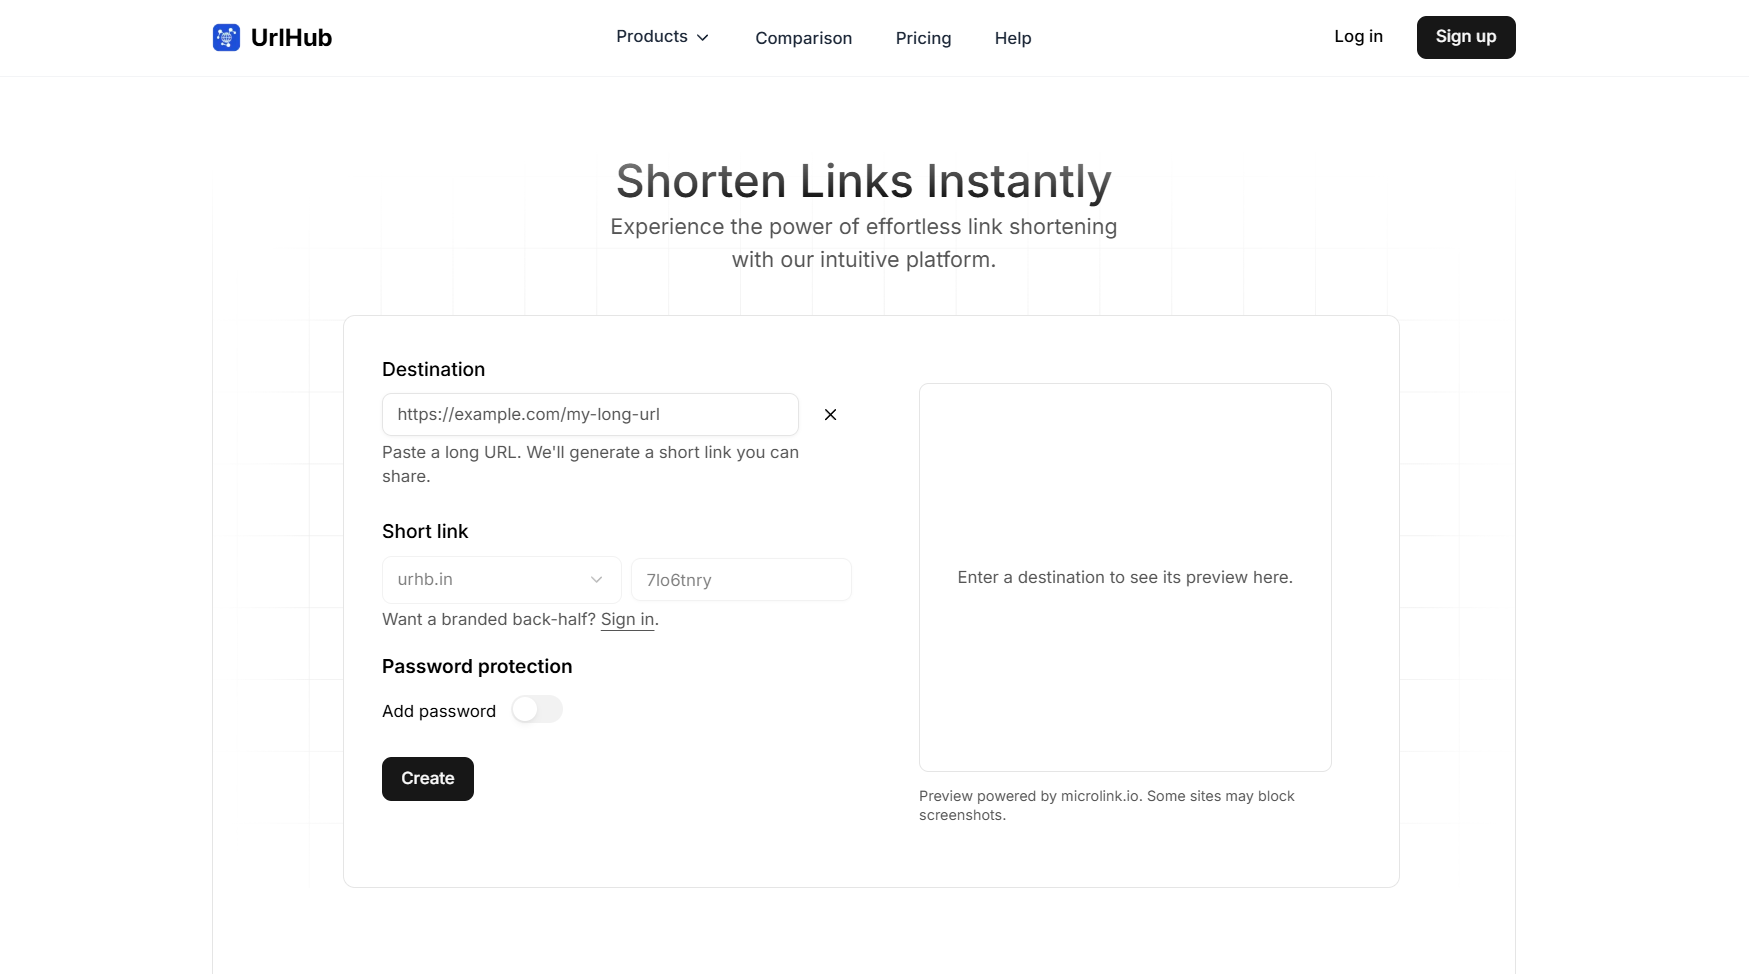Clear the destination field using the X icon

(830, 414)
